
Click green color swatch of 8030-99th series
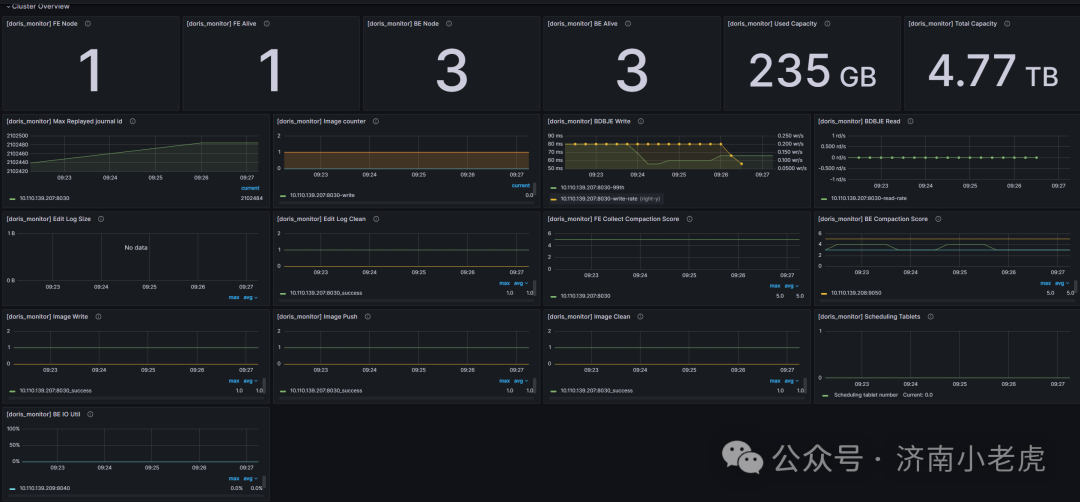[x=553, y=188]
